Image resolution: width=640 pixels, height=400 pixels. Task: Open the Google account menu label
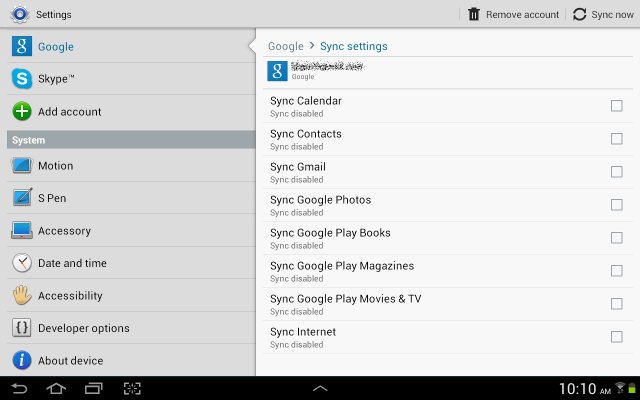tap(56, 47)
